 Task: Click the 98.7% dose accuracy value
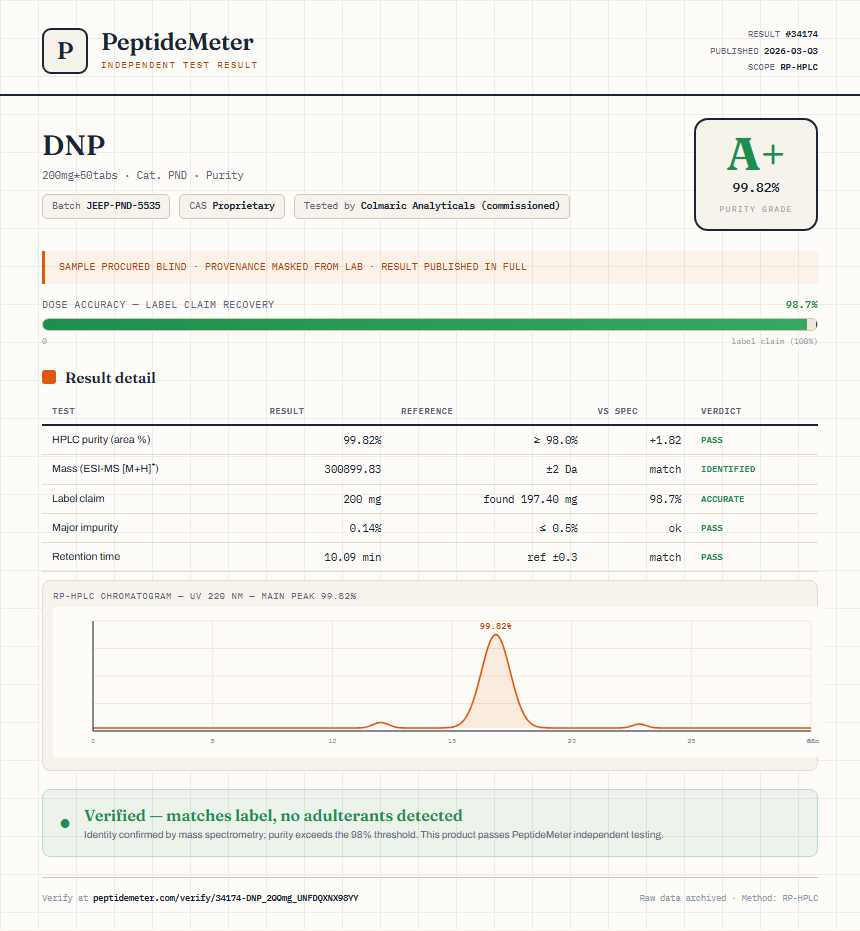click(x=801, y=305)
